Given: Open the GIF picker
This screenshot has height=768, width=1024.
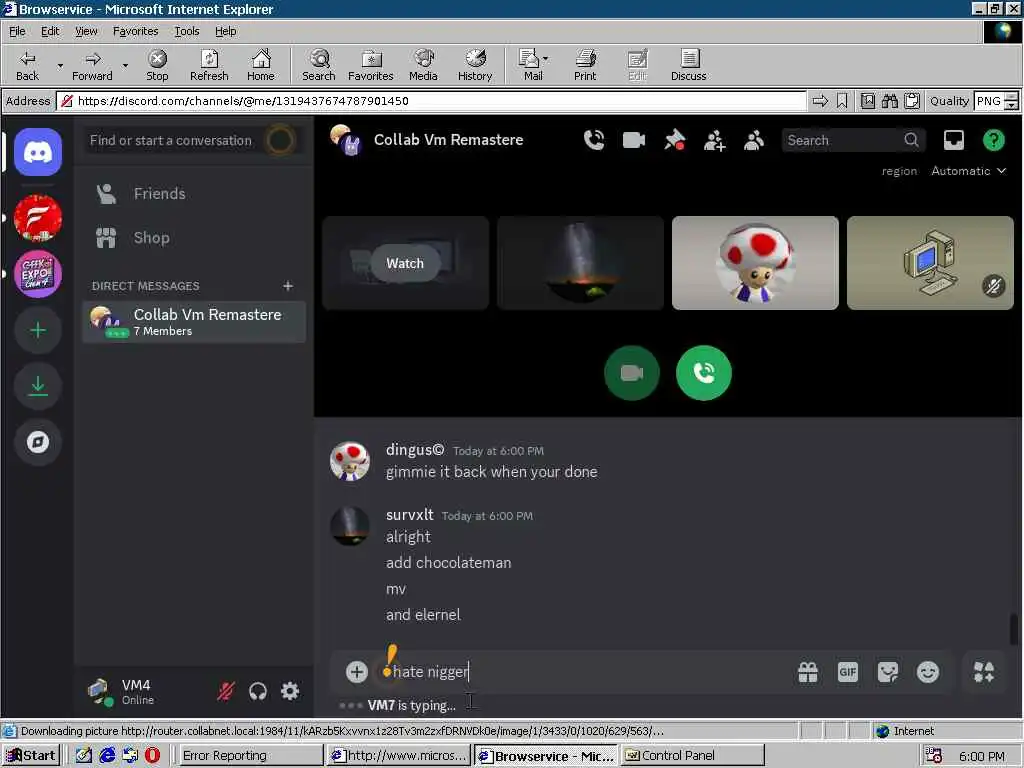Looking at the screenshot, I should pos(848,671).
